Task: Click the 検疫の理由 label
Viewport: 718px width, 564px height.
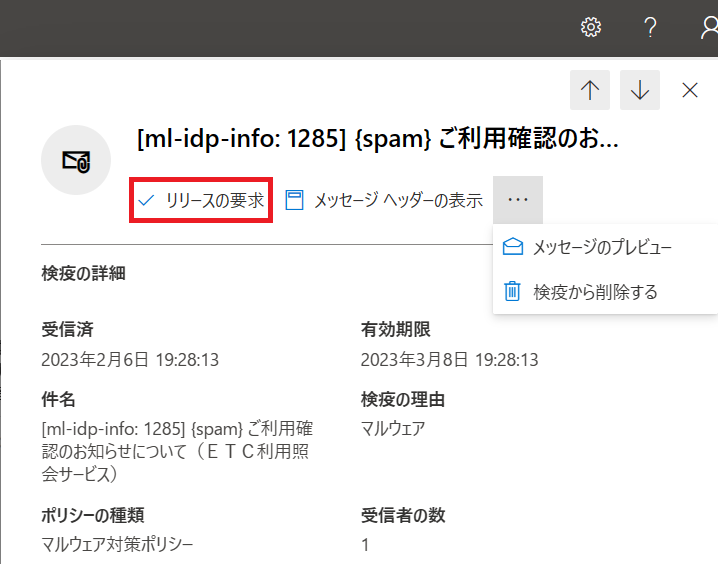Action: point(403,399)
